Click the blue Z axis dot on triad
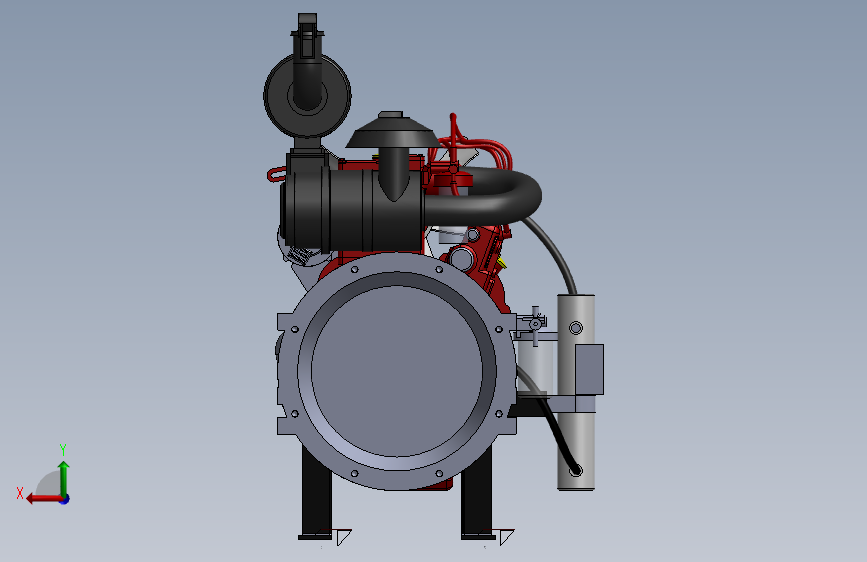Screen dimensions: 867x562 tap(65, 499)
